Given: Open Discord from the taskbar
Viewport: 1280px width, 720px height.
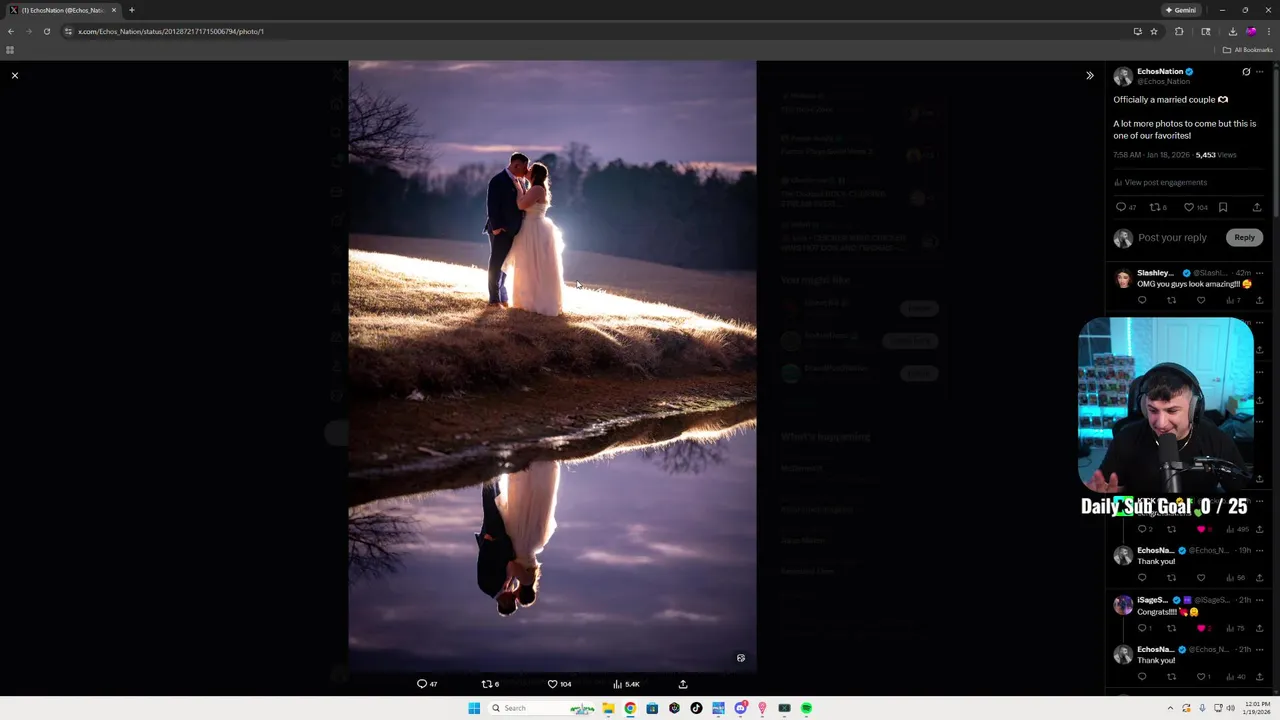Looking at the screenshot, I should pyautogui.click(x=740, y=708).
